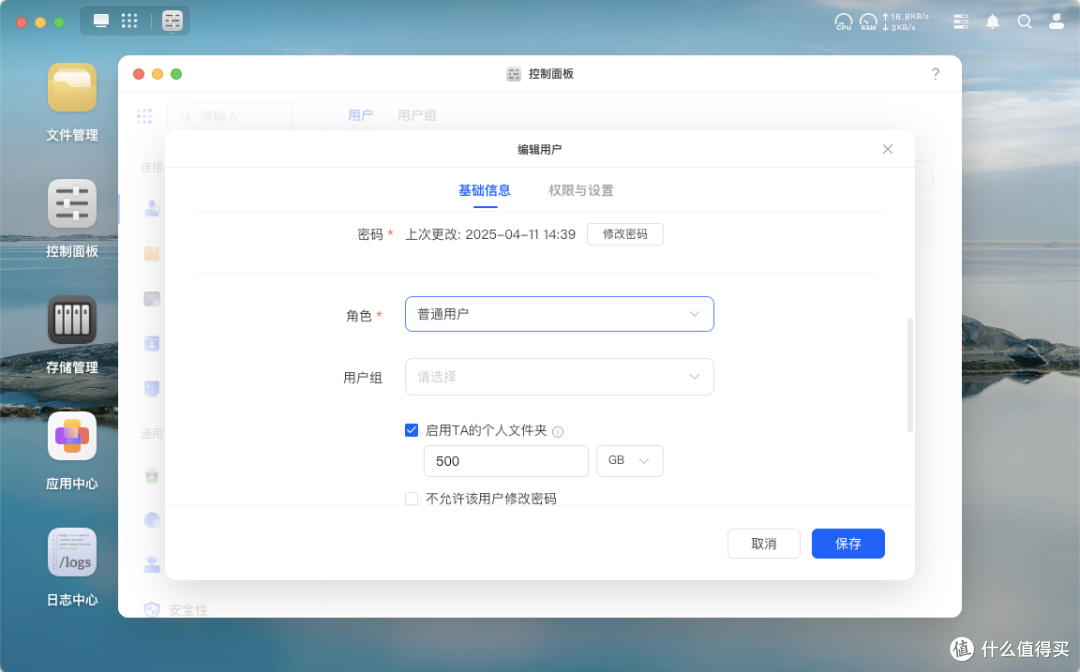
Task: Open the top bar search icon
Action: point(1024,22)
